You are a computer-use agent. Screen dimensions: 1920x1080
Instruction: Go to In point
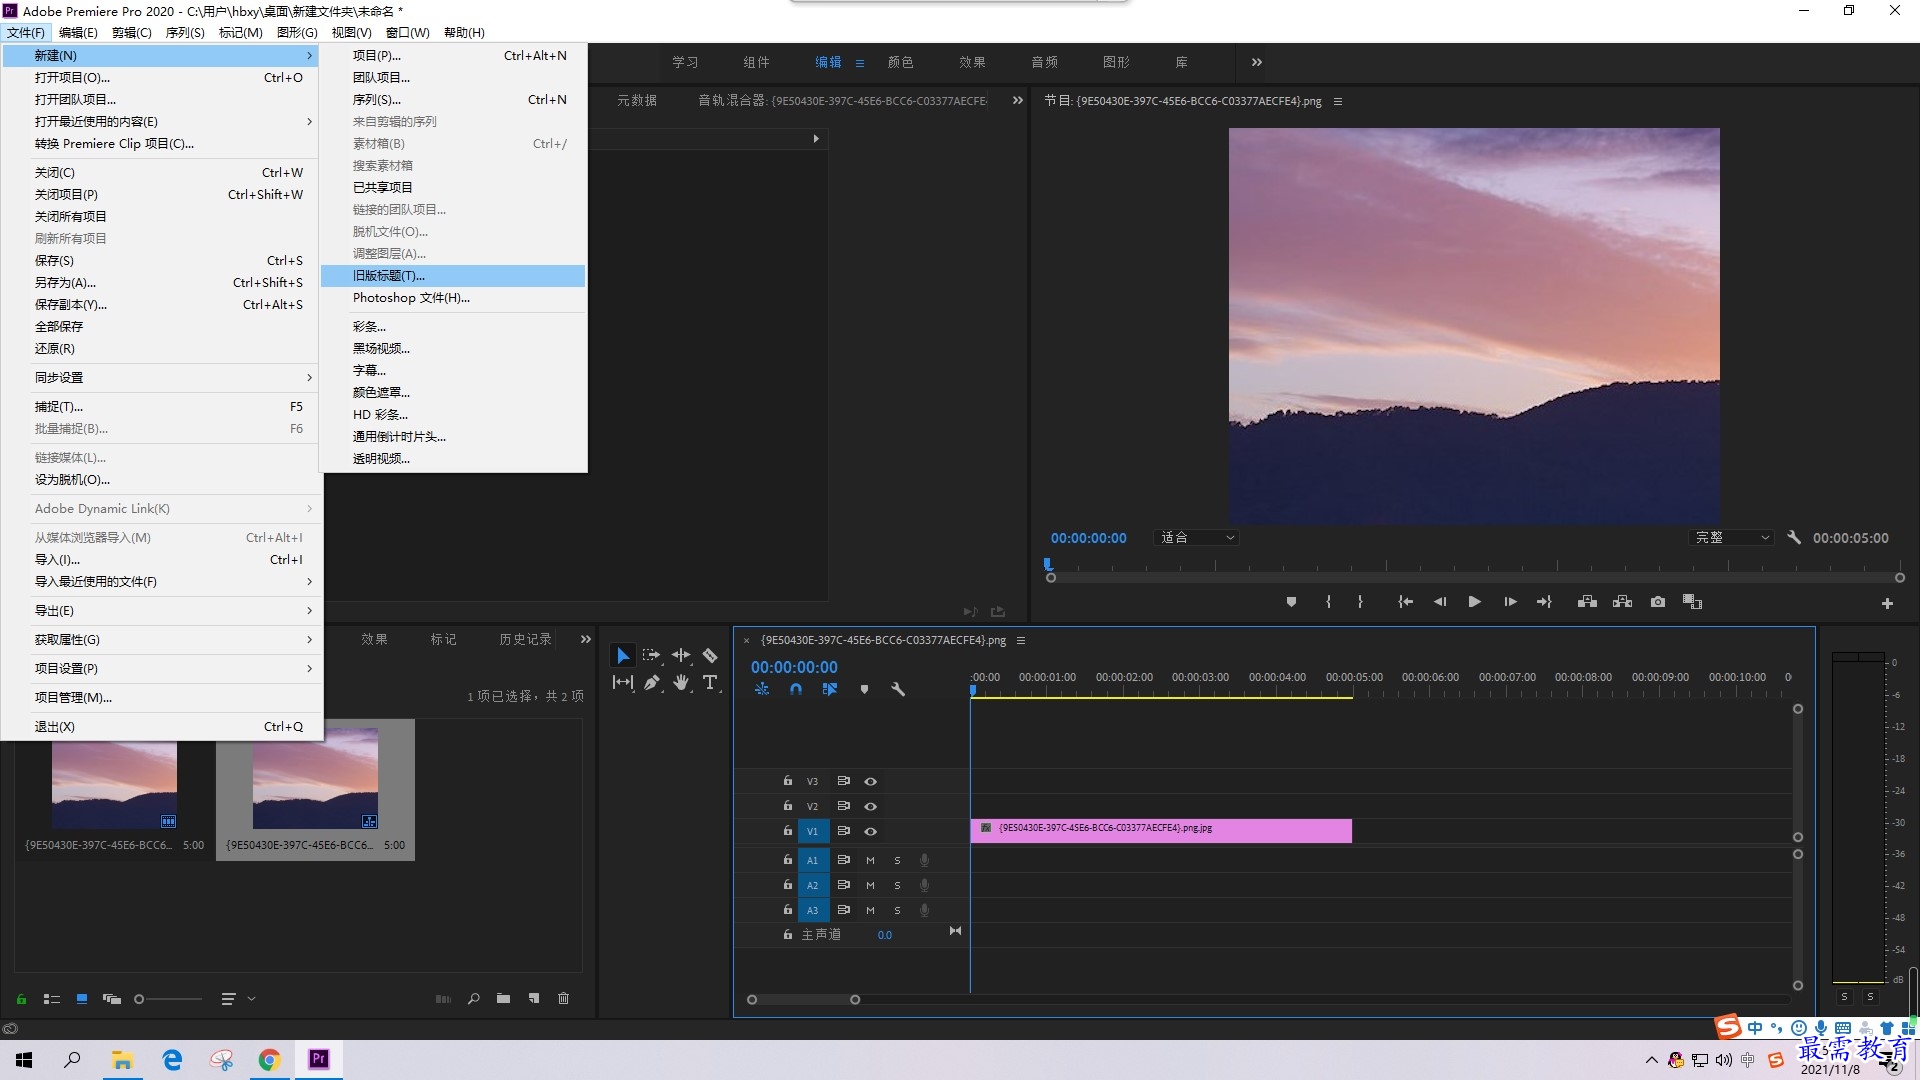1405,602
